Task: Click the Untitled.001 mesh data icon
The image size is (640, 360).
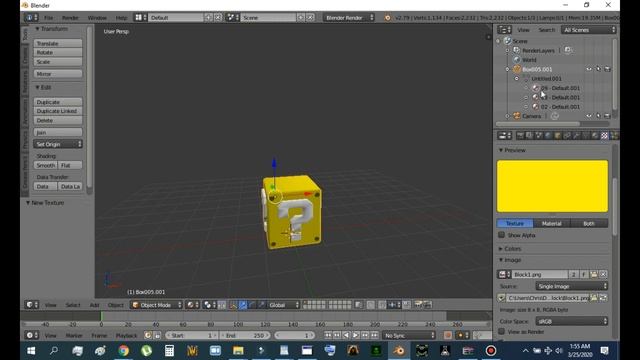Action: pos(526,78)
